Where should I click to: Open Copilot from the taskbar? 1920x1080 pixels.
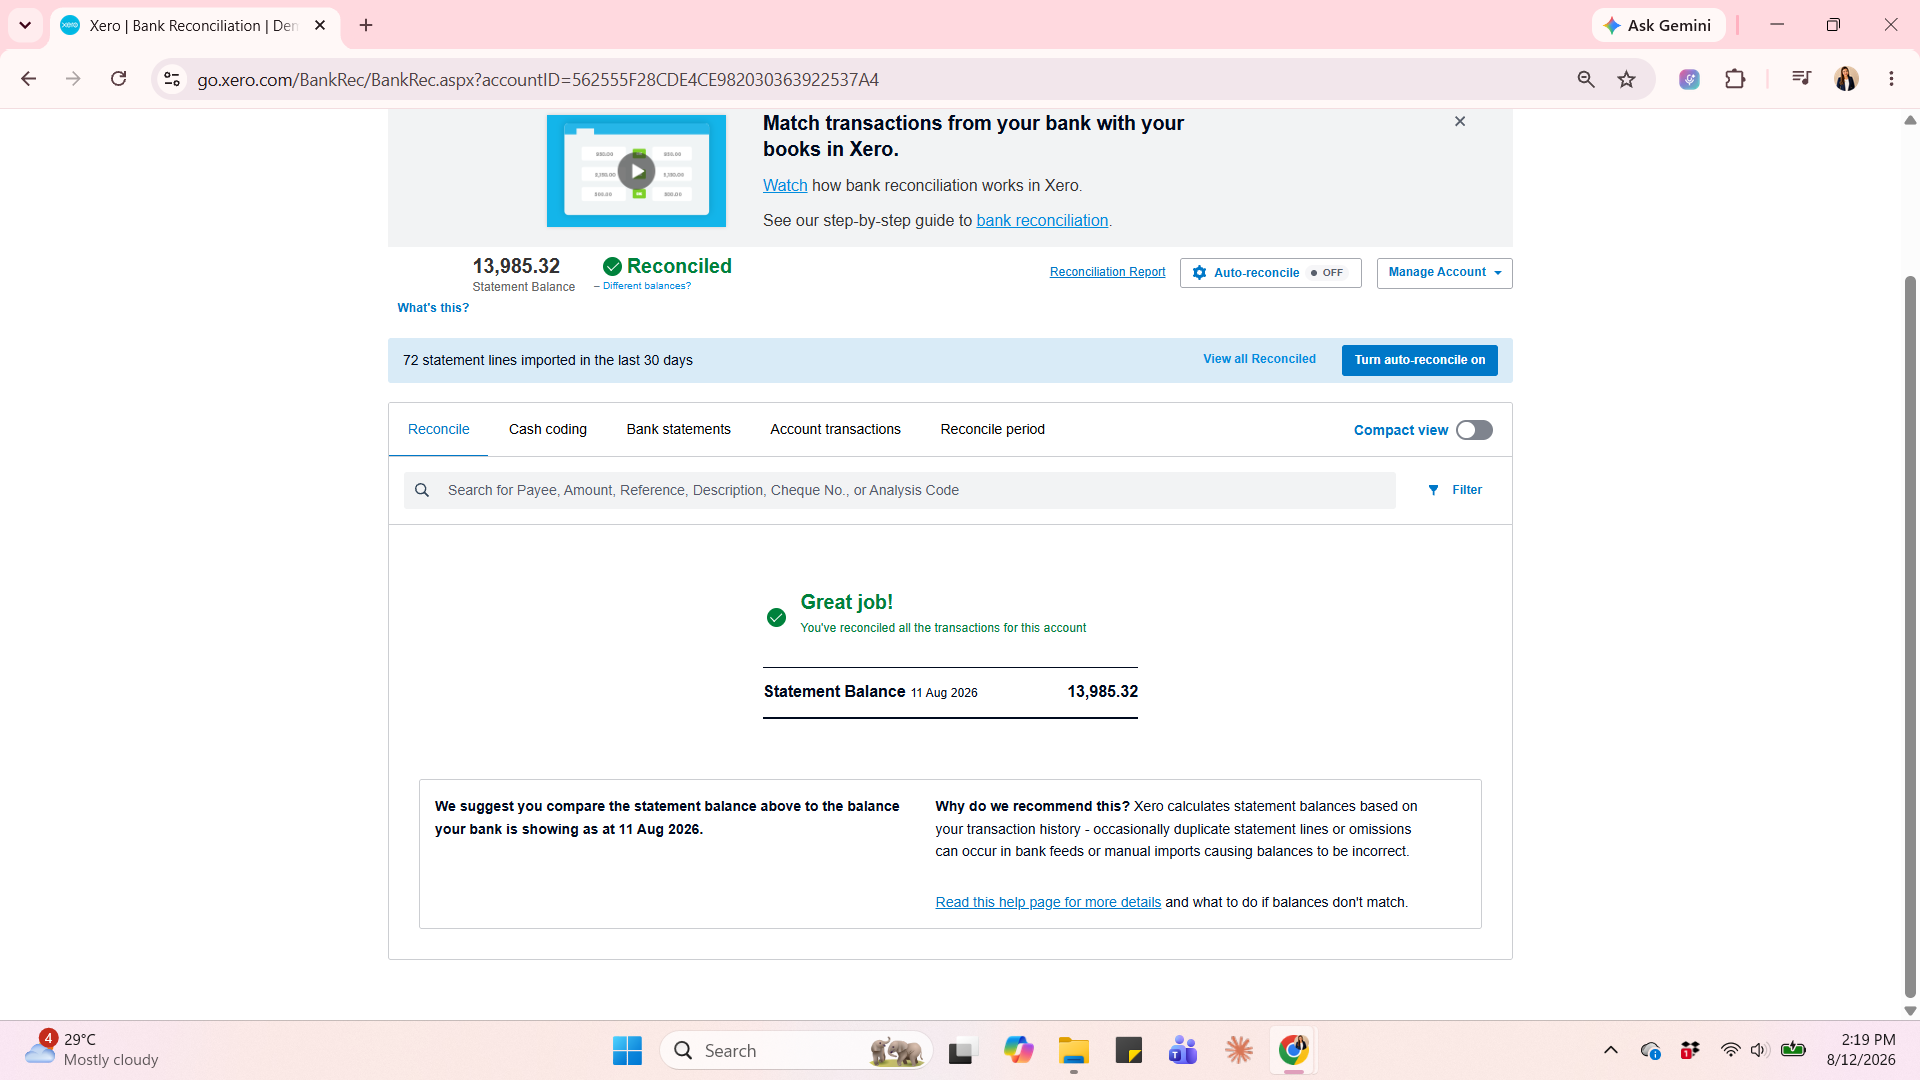(x=1019, y=1050)
